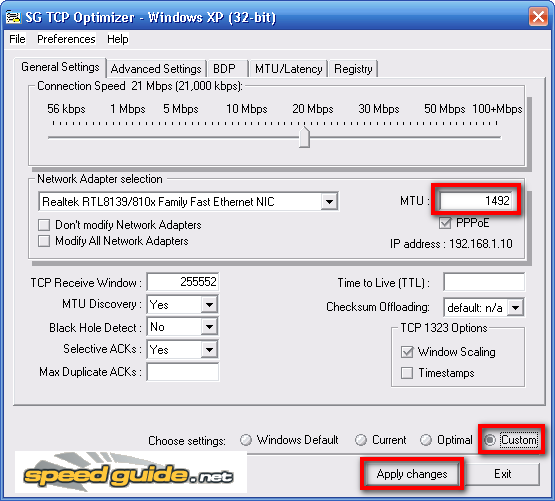Enable Modify All Network Adapters
The image size is (555, 501).
click(x=44, y=241)
